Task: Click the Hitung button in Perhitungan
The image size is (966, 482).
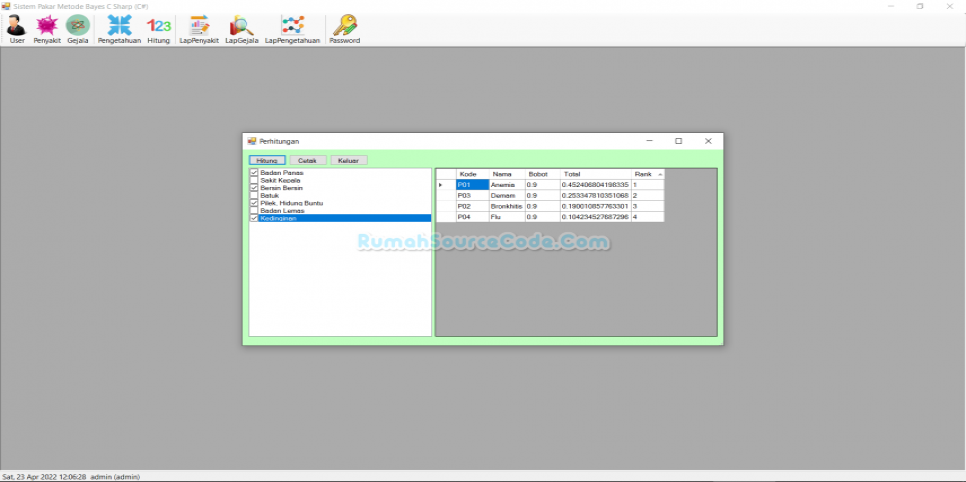Action: point(267,160)
